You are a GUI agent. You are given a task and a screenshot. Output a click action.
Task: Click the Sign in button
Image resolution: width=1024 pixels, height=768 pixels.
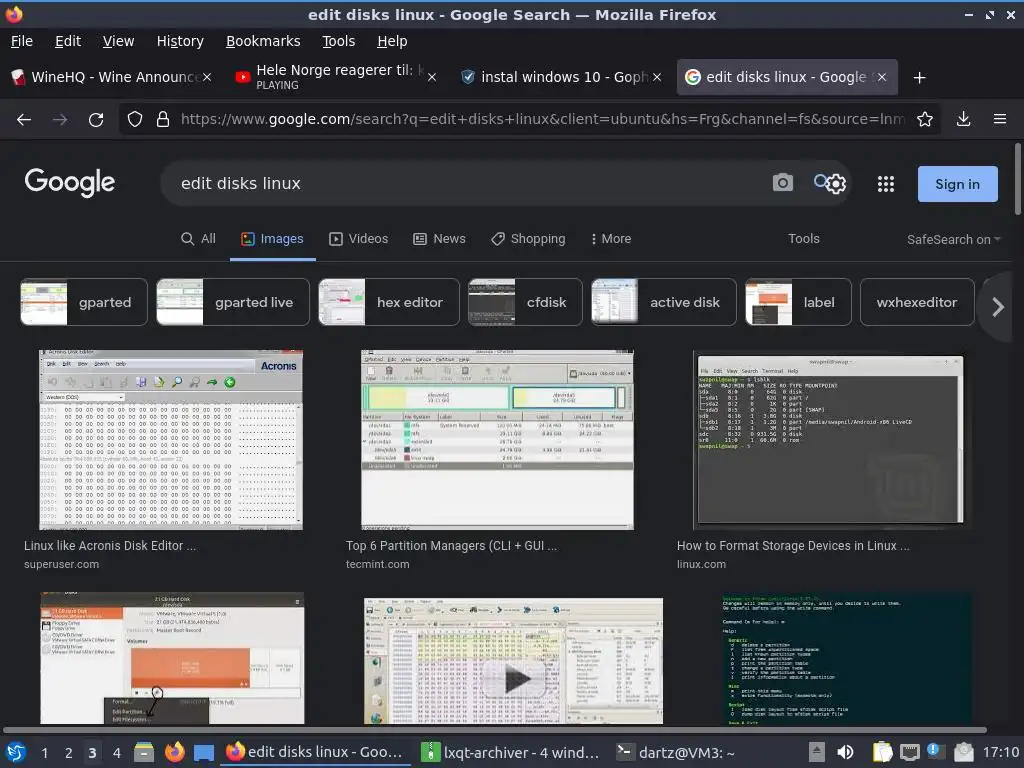[x=957, y=184]
